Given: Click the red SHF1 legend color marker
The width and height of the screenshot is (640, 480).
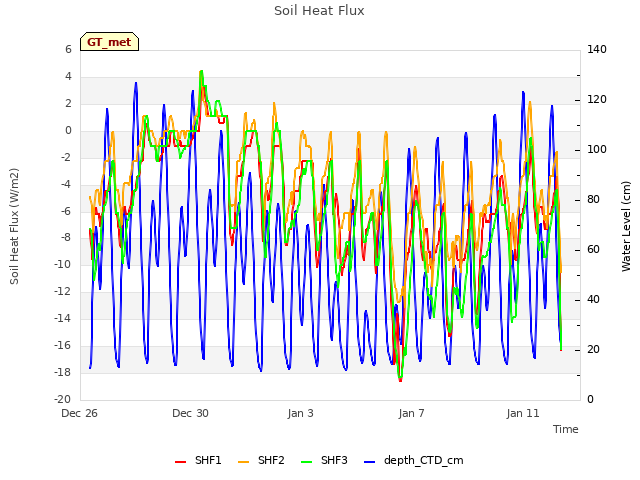Looking at the screenshot, I should point(180,462).
